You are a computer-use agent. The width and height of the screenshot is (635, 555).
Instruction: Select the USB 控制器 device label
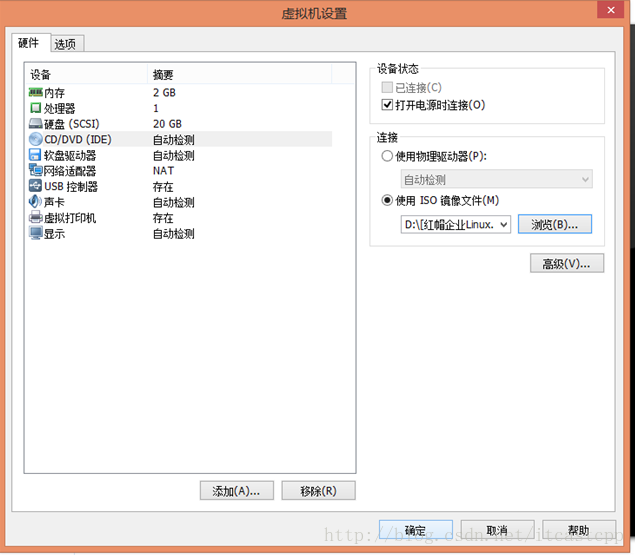click(71, 186)
